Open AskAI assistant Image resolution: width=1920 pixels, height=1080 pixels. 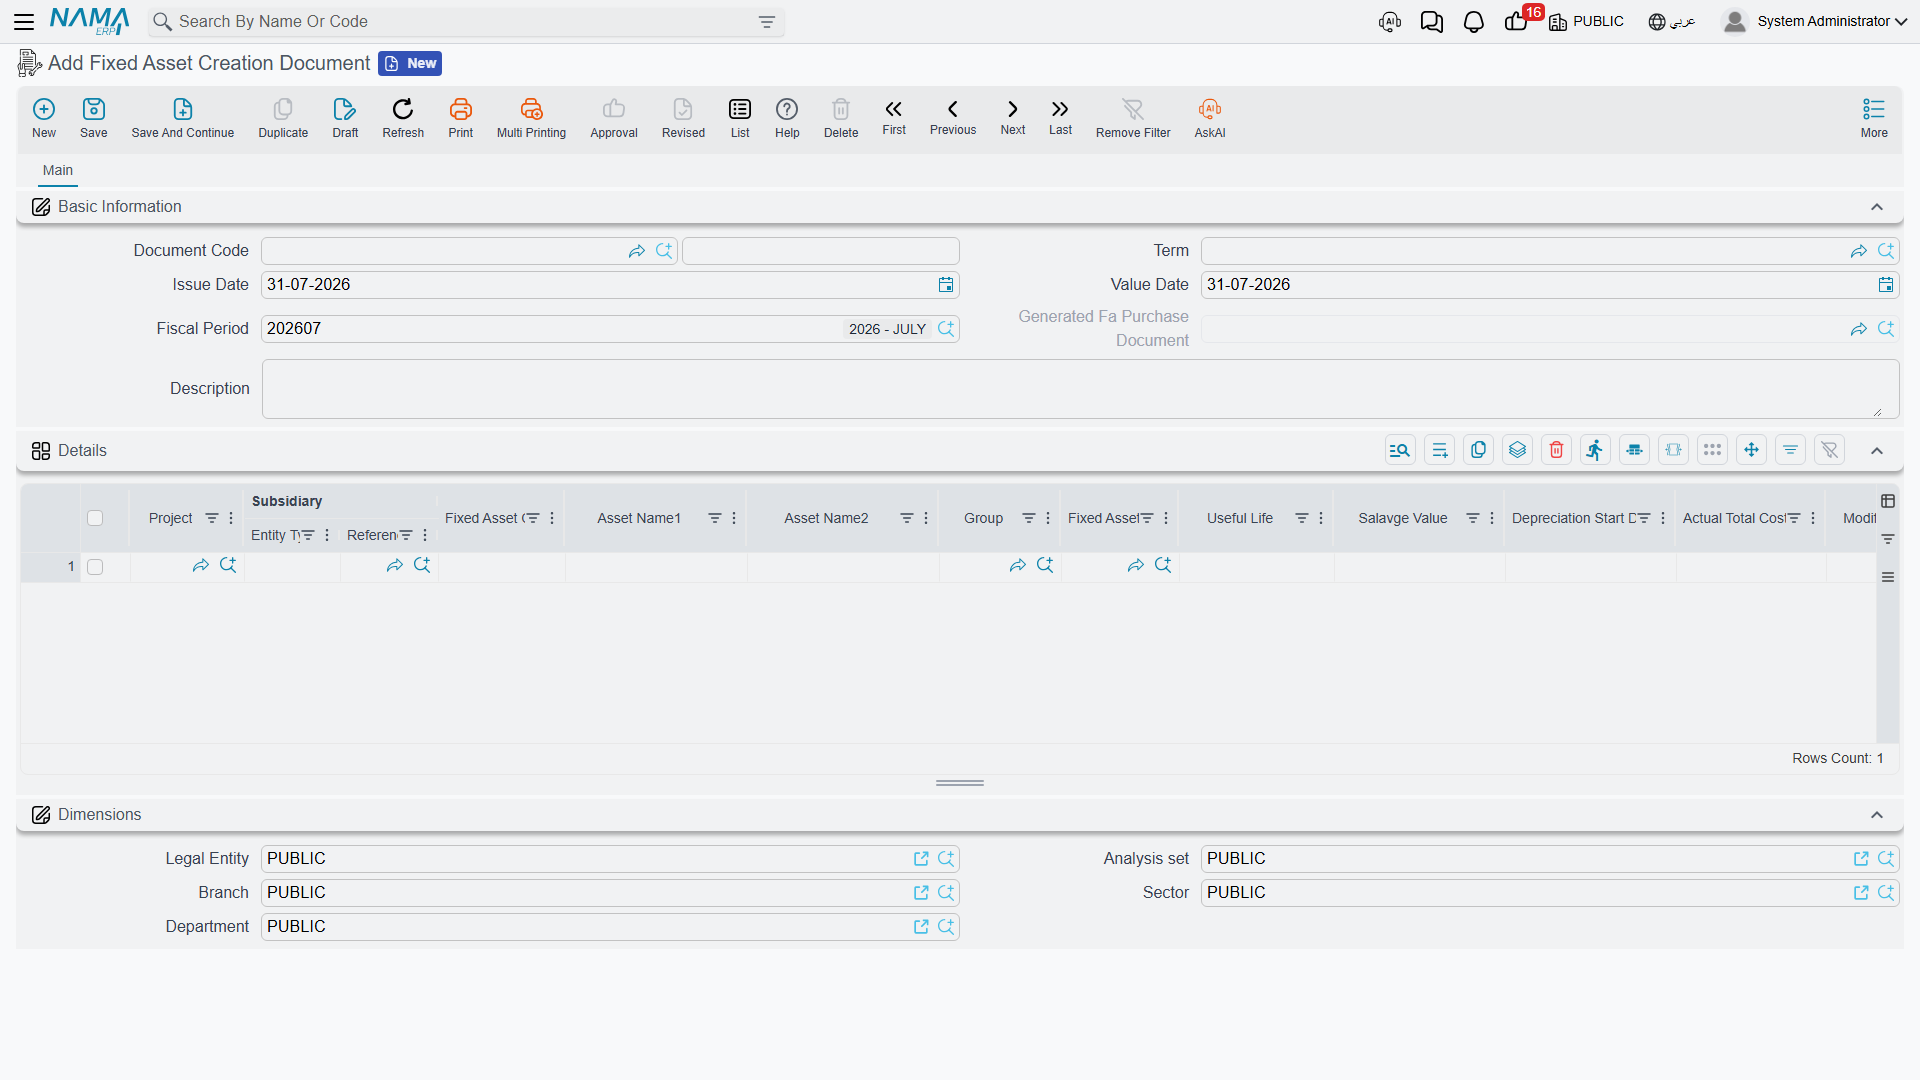(x=1210, y=118)
